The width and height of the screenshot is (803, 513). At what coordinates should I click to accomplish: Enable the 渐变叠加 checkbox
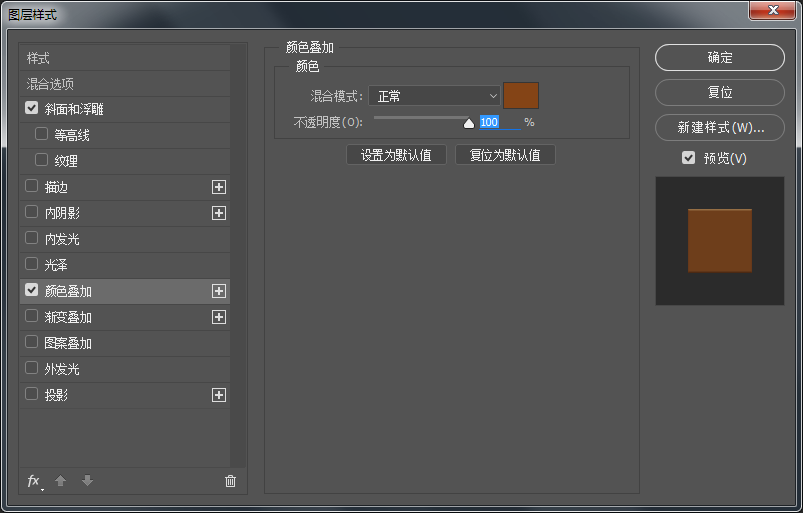click(32, 316)
